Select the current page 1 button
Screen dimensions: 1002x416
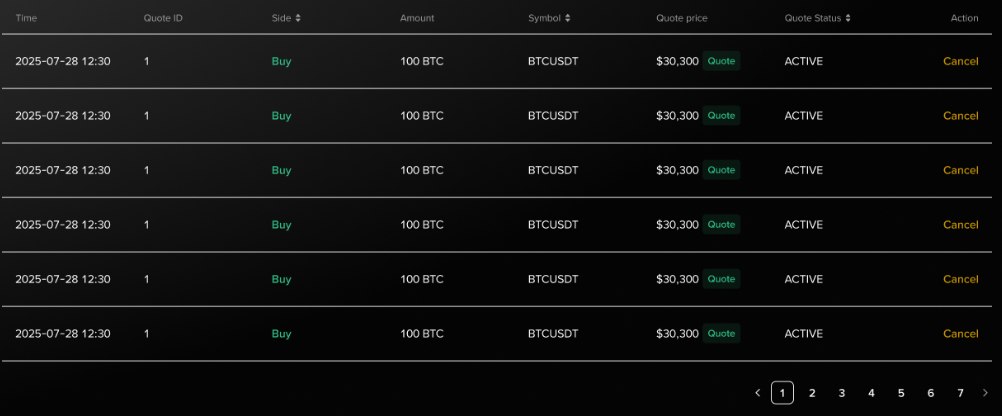click(x=783, y=393)
